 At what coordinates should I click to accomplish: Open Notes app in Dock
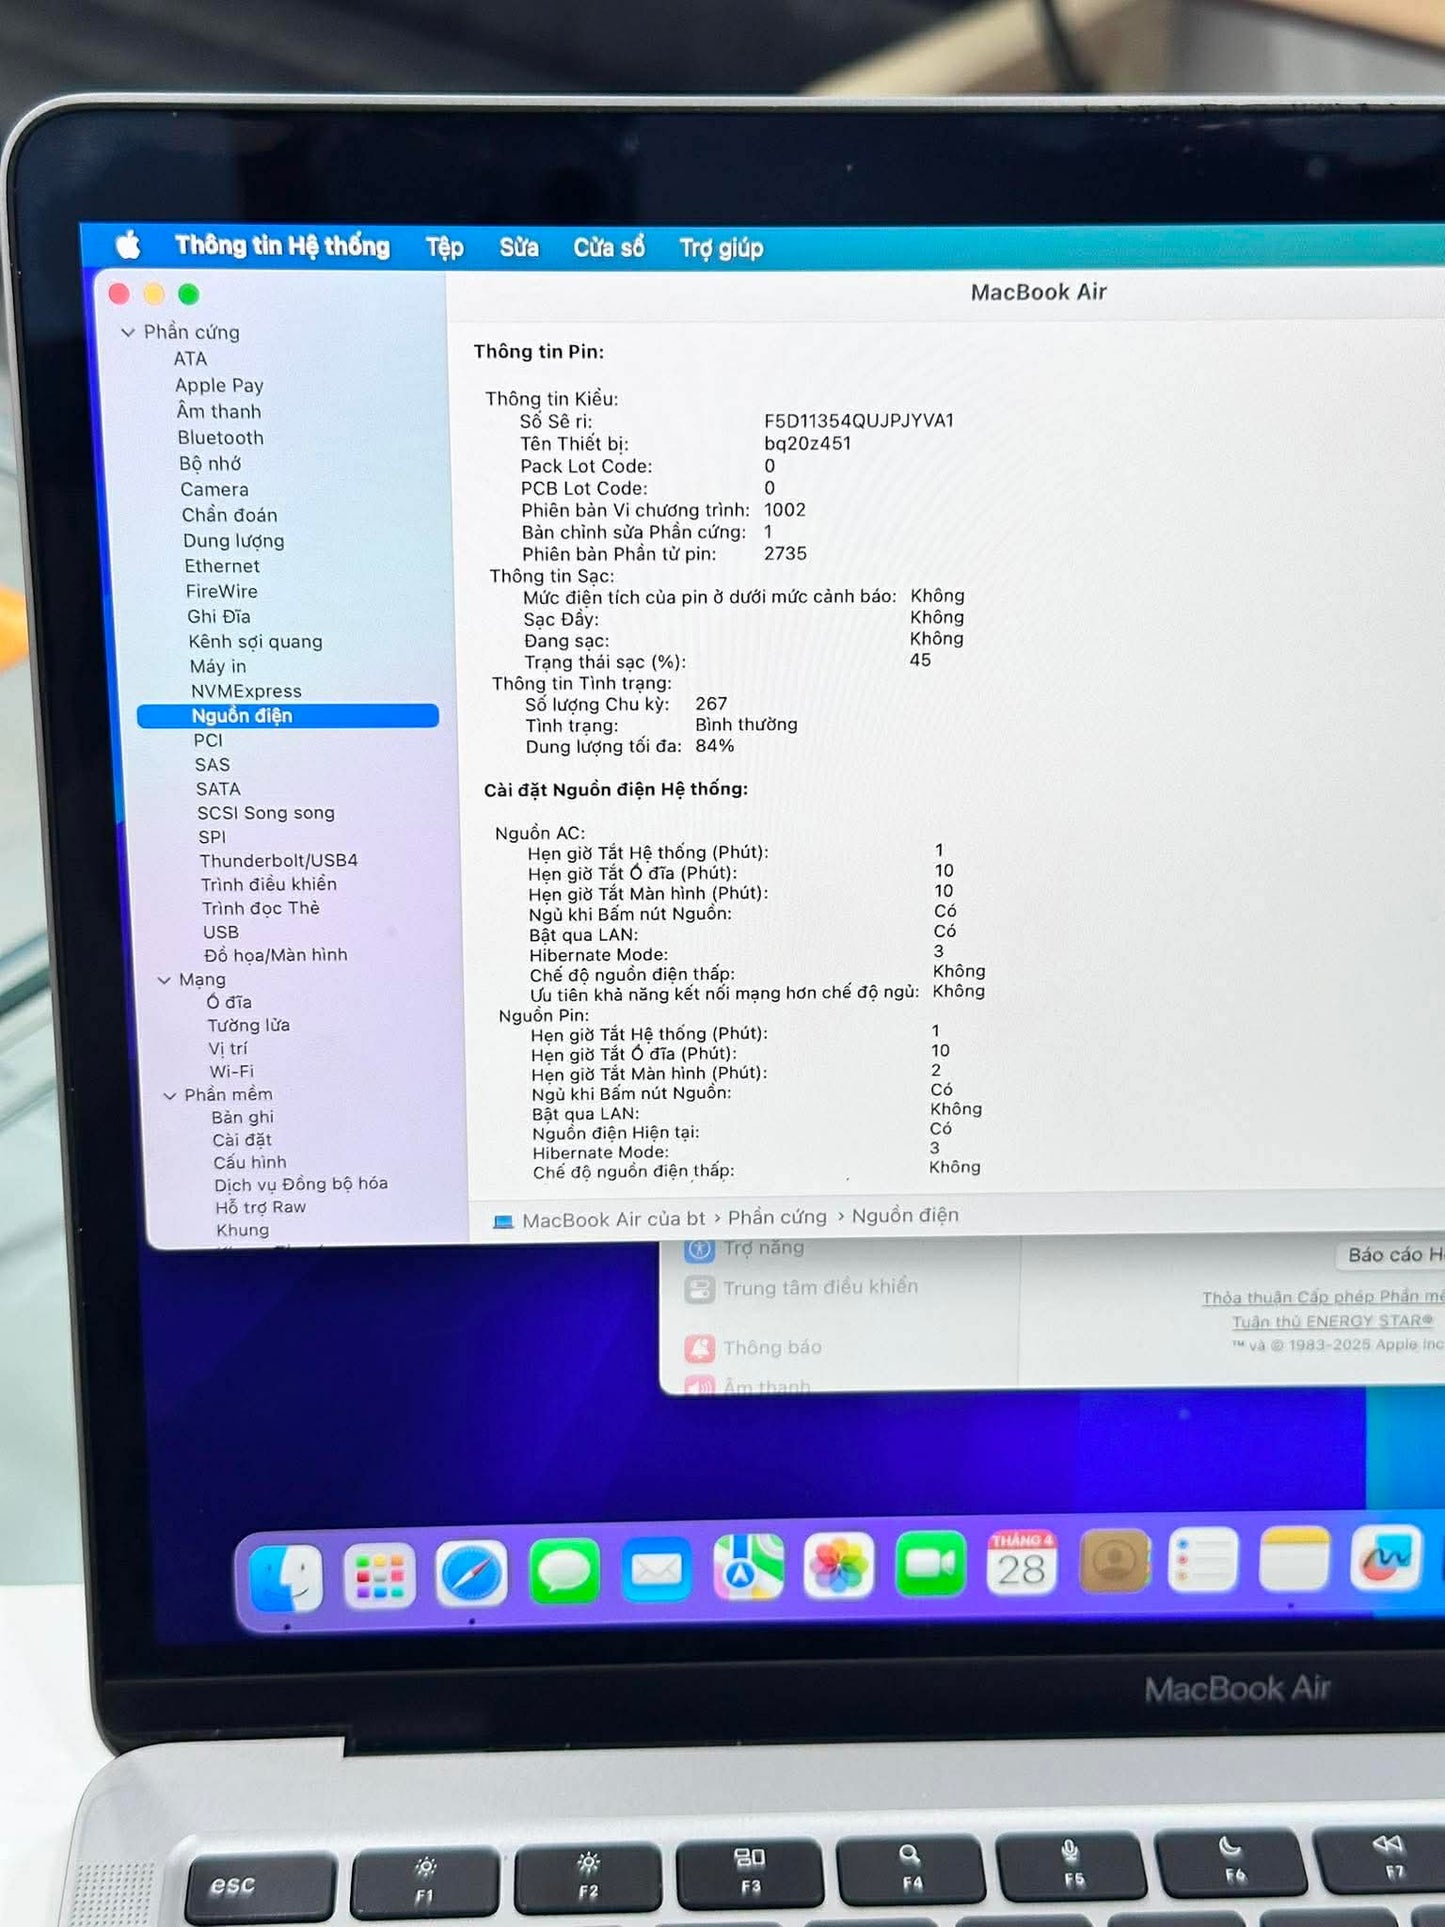click(x=1294, y=1557)
